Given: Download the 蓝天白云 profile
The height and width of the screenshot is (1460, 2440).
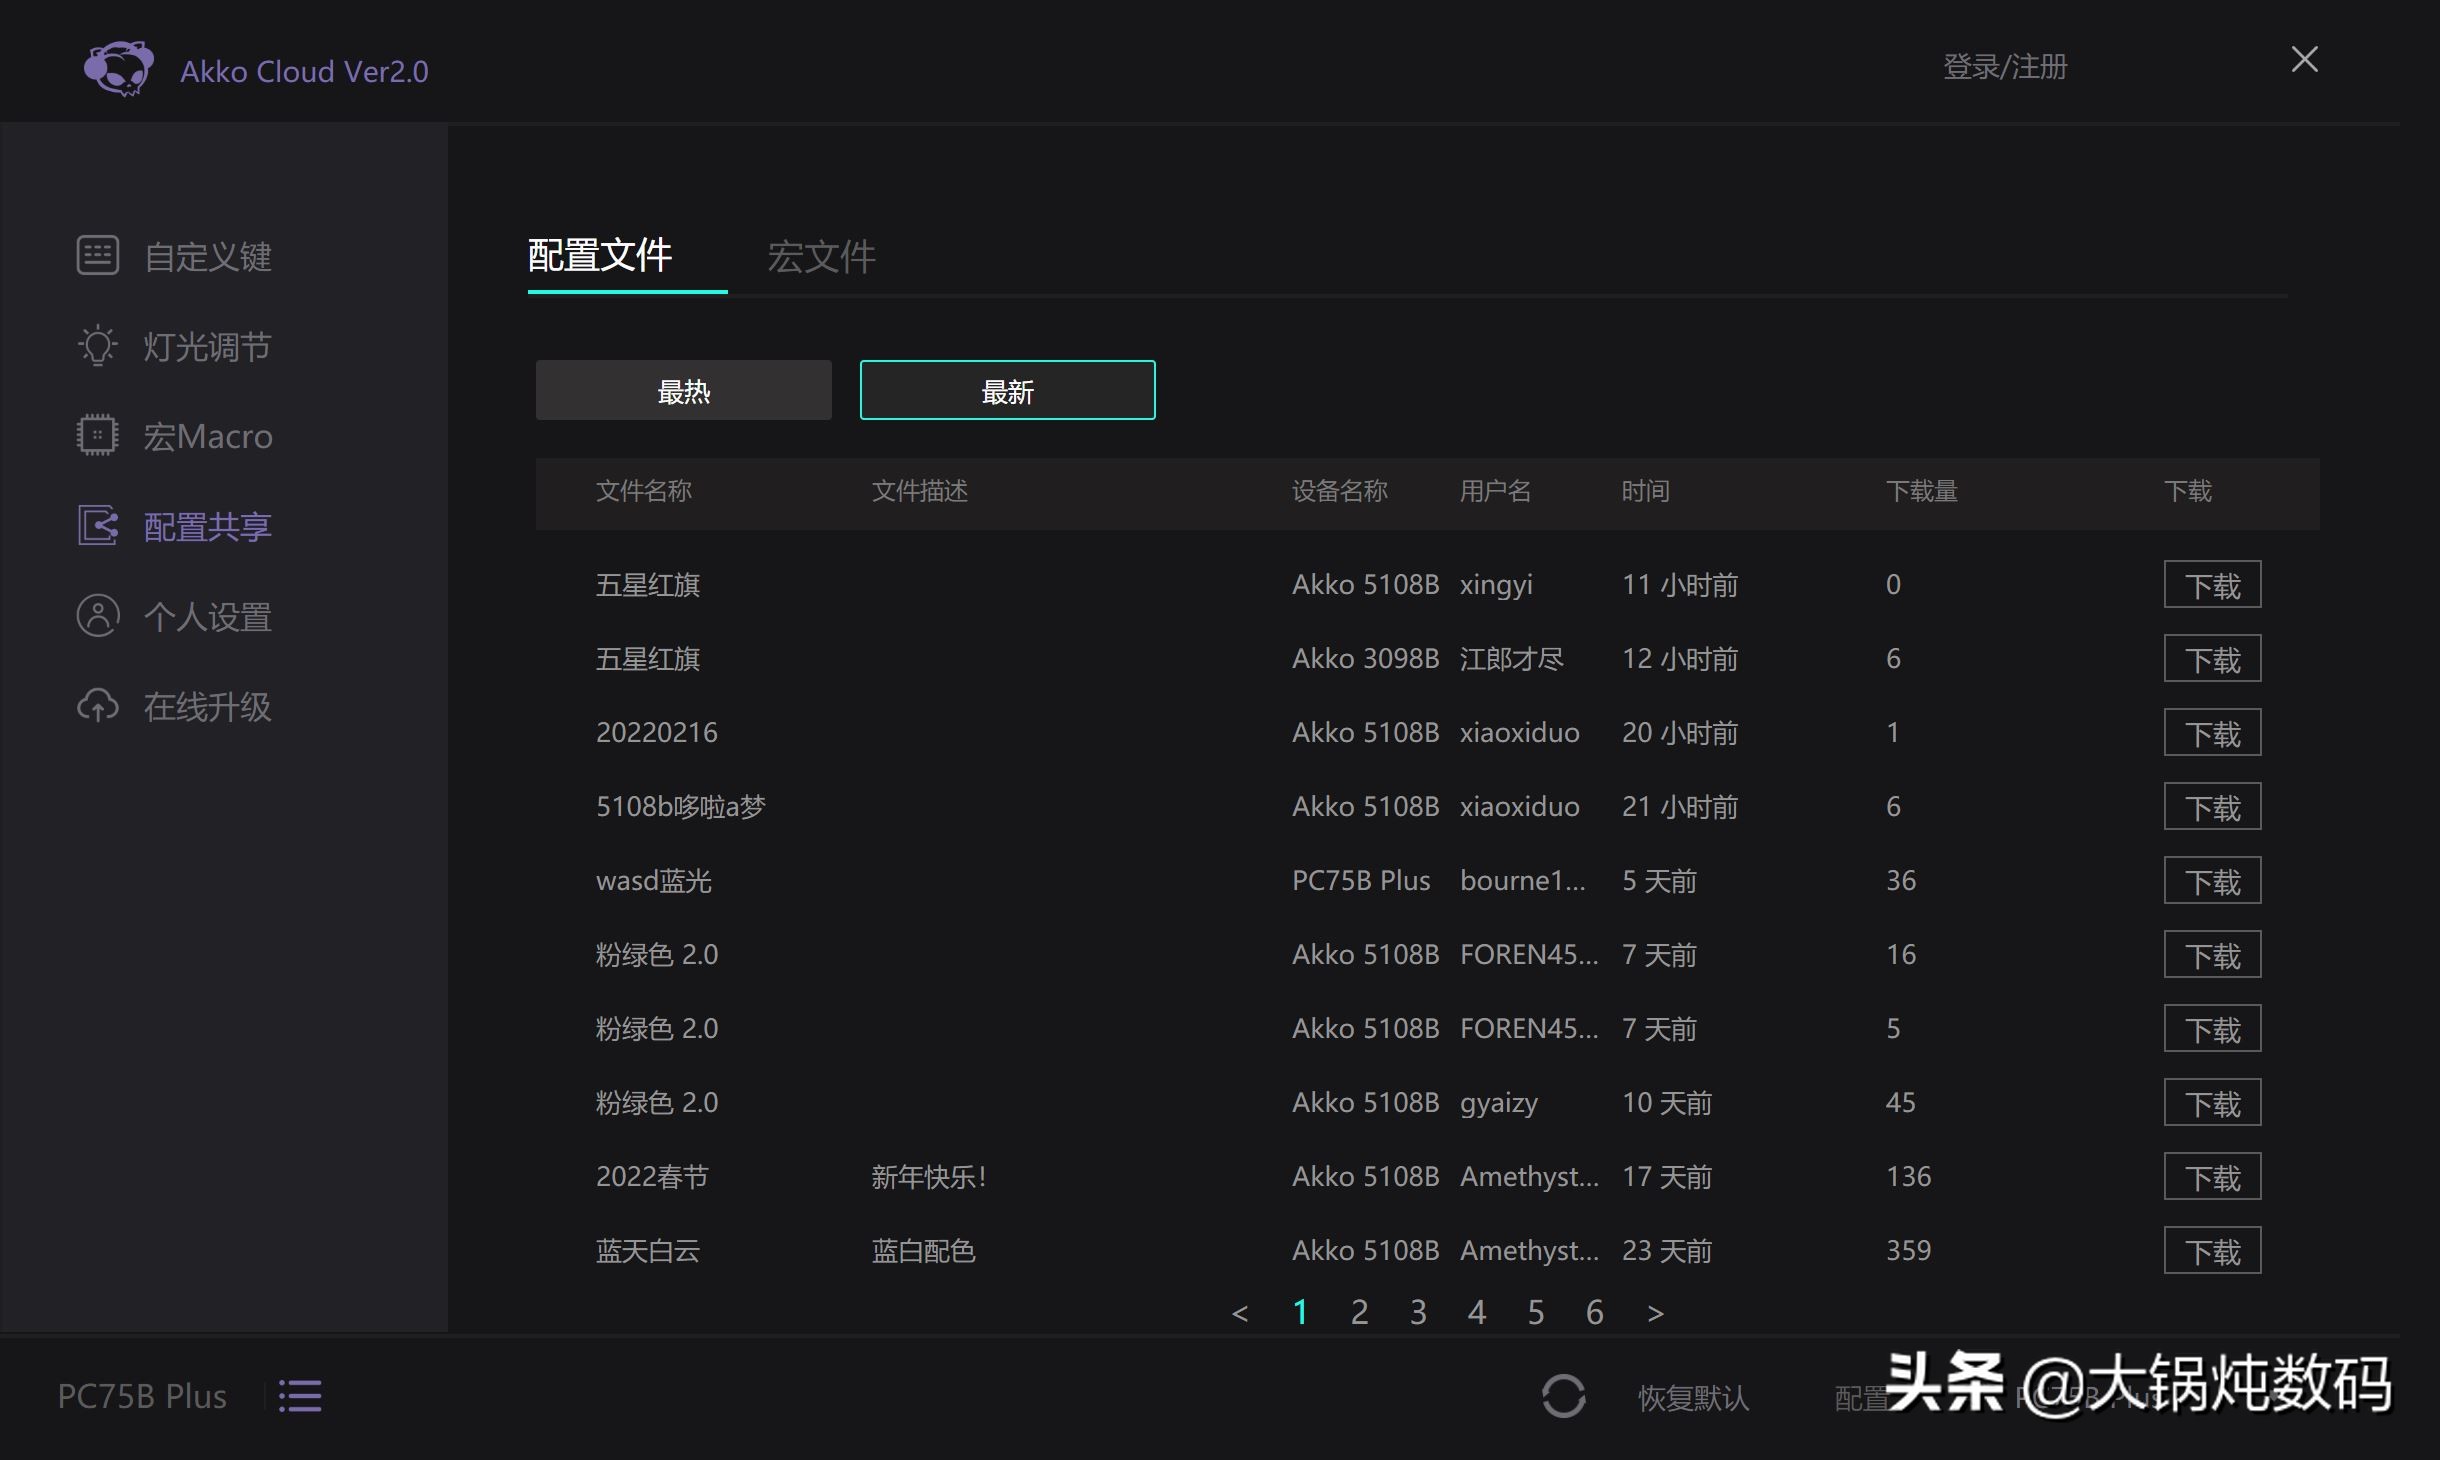Looking at the screenshot, I should tap(2212, 1250).
